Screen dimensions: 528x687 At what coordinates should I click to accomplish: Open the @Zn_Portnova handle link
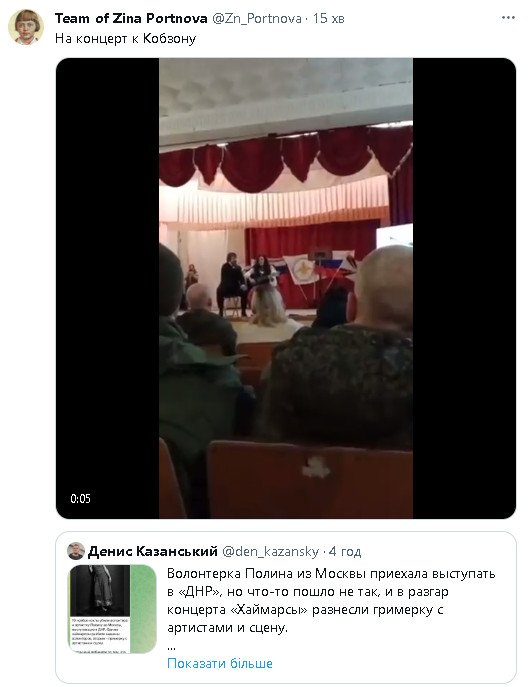tap(257, 18)
